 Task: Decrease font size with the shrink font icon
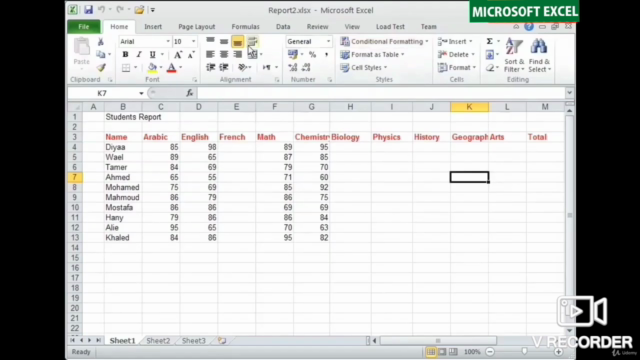pos(191,54)
